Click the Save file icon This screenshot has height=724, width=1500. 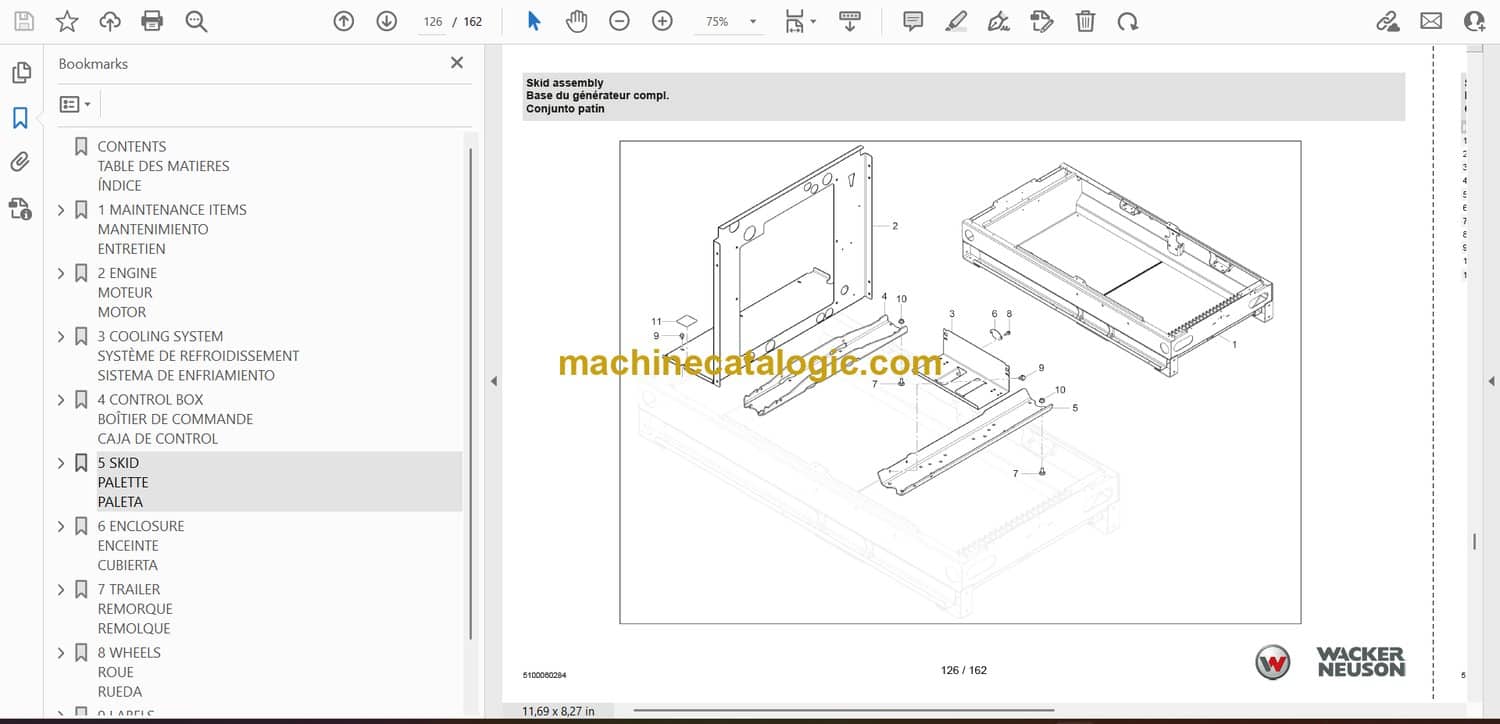click(24, 21)
